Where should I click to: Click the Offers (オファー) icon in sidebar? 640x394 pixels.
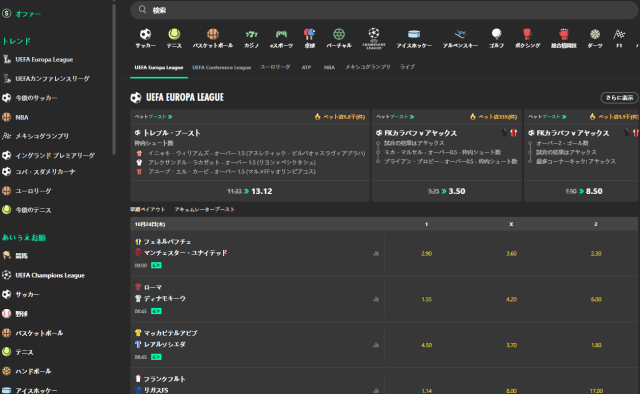pyautogui.click(x=6, y=13)
